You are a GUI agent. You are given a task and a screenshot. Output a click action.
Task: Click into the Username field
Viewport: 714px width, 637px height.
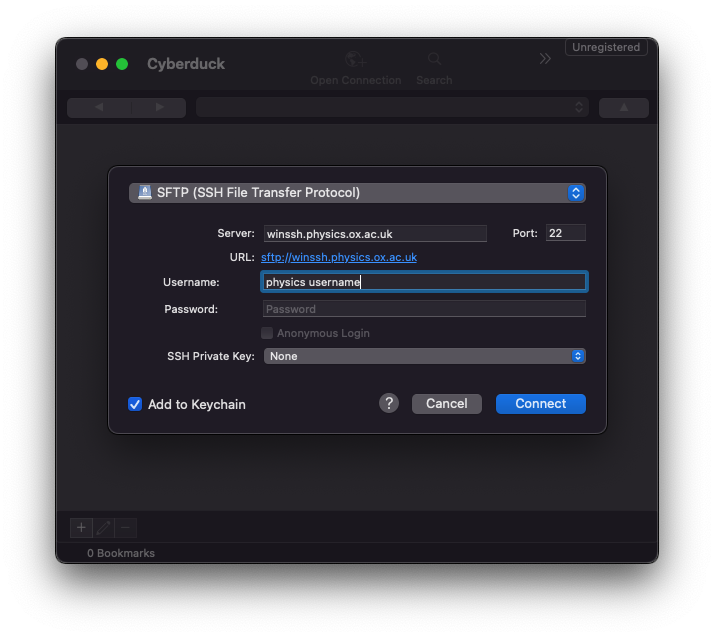click(x=424, y=282)
